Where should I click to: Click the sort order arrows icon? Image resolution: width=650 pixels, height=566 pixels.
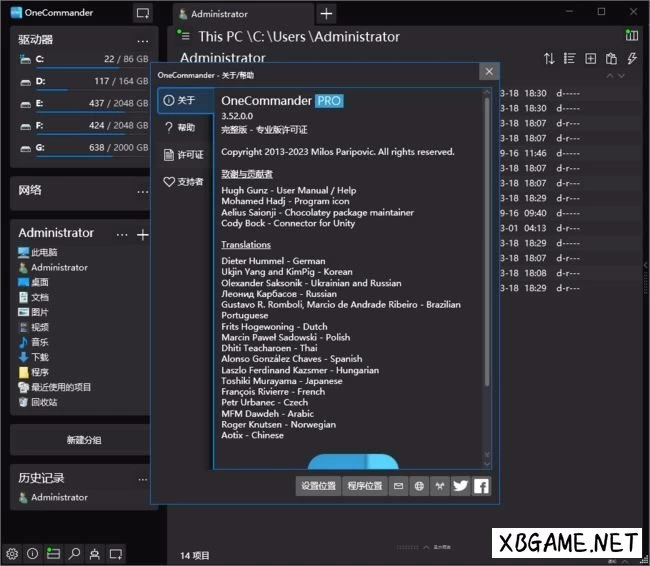[549, 59]
